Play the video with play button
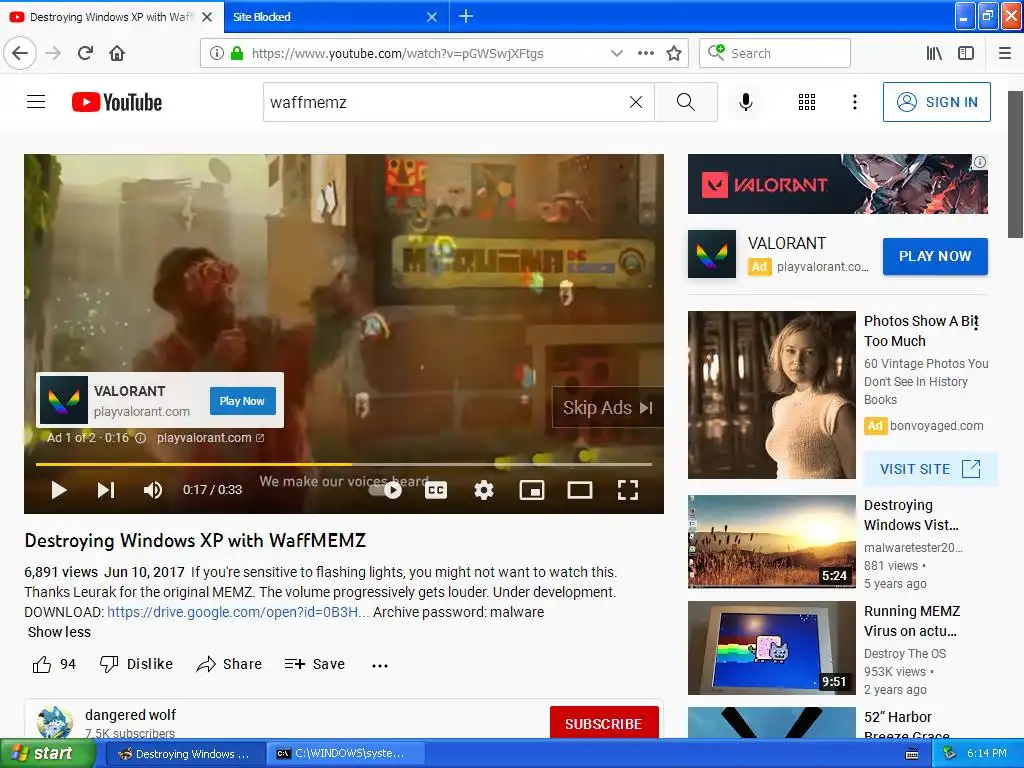 tap(58, 490)
